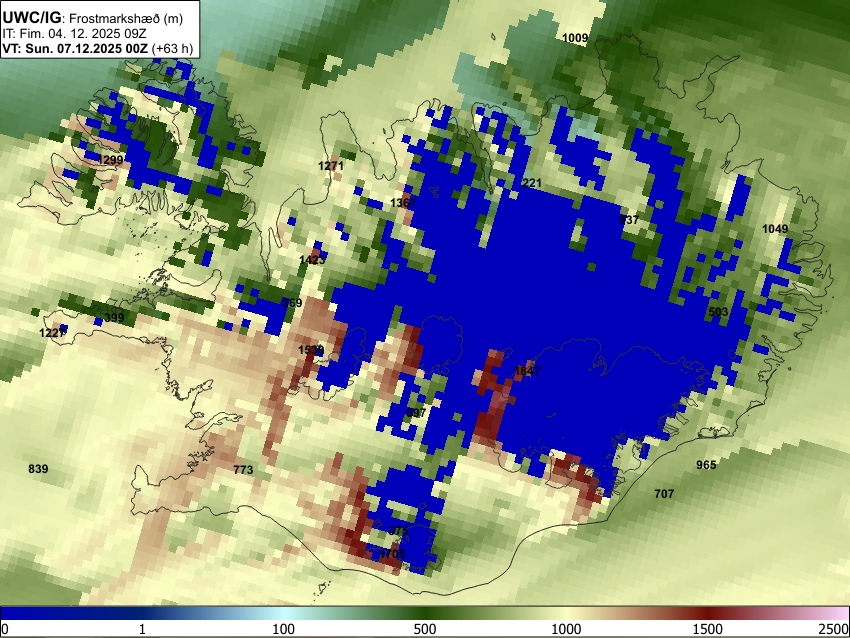This screenshot has height=638, width=850.
Task: Click the 0 label on color scale
Action: pyautogui.click(x=5, y=629)
